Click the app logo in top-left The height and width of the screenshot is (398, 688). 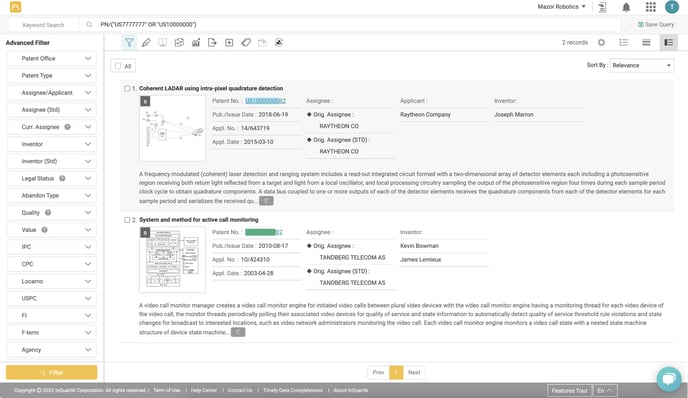[15, 7]
